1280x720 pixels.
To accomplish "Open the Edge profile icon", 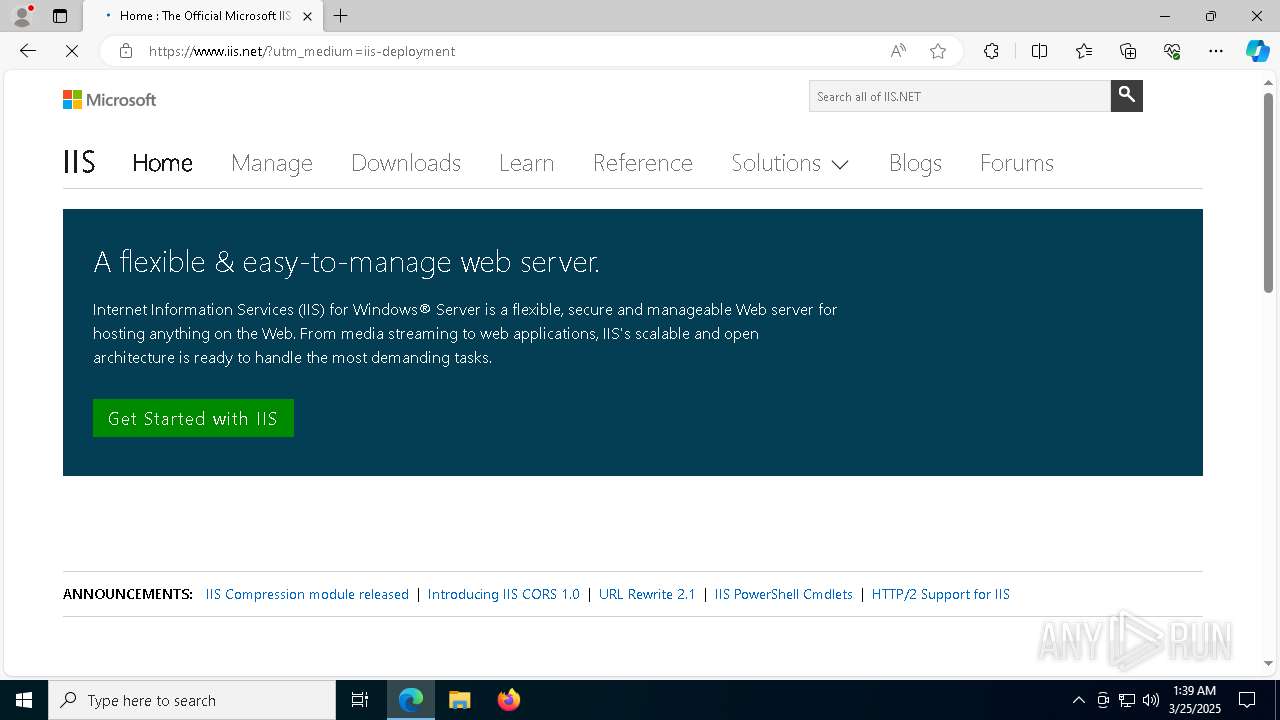I will tap(22, 16).
